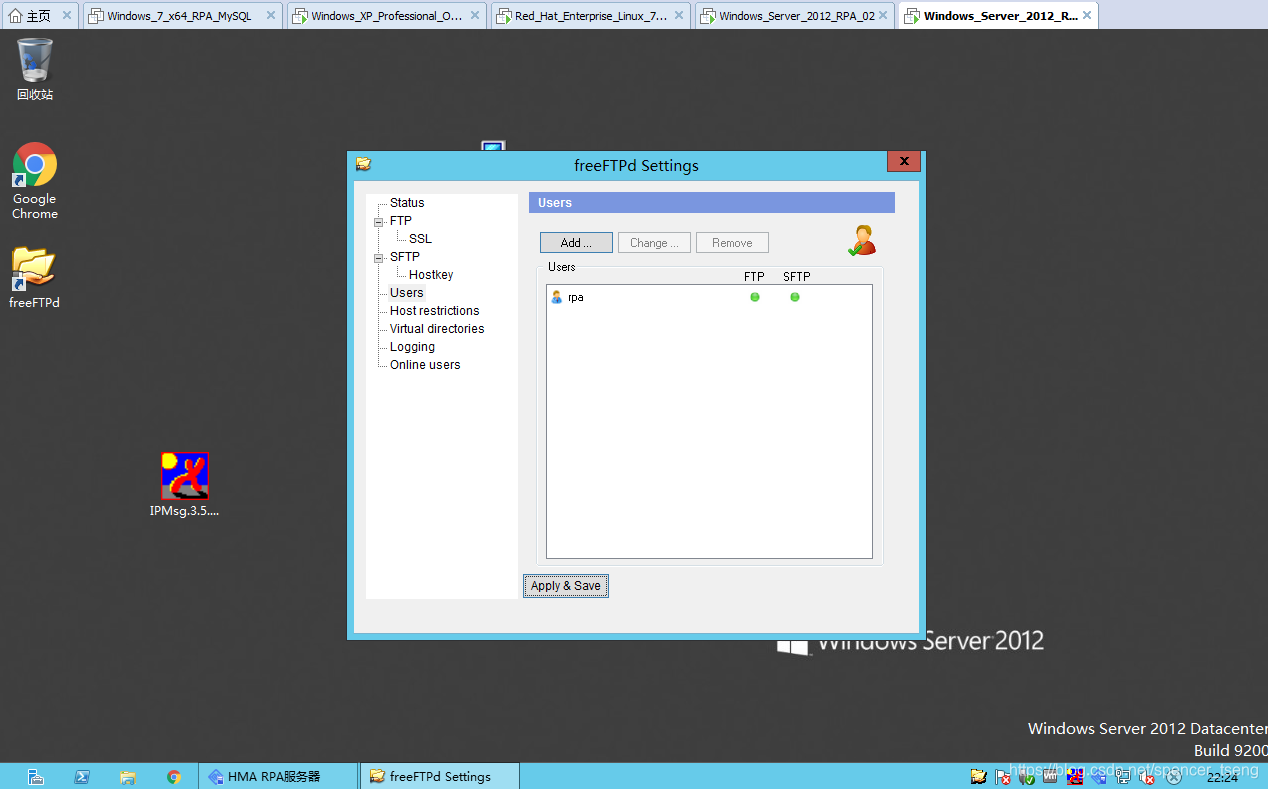Open Host restrictions settings page
This screenshot has width=1268, height=789.
pyautogui.click(x=434, y=311)
